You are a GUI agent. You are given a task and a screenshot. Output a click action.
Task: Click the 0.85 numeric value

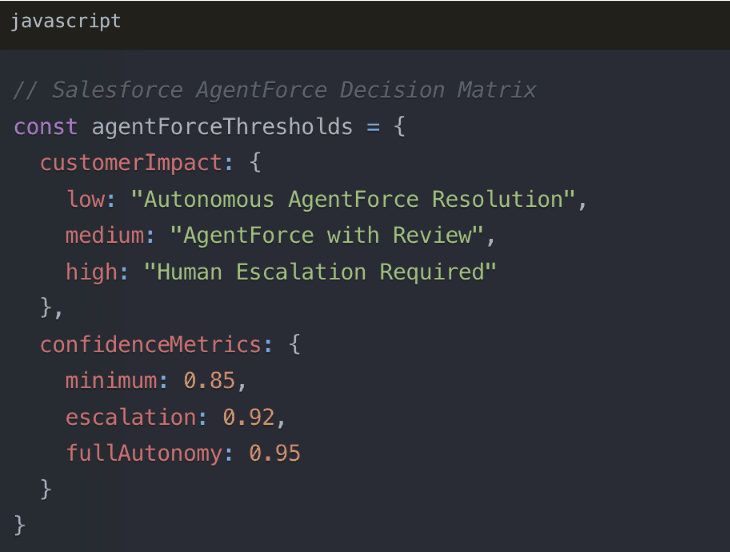(x=209, y=381)
